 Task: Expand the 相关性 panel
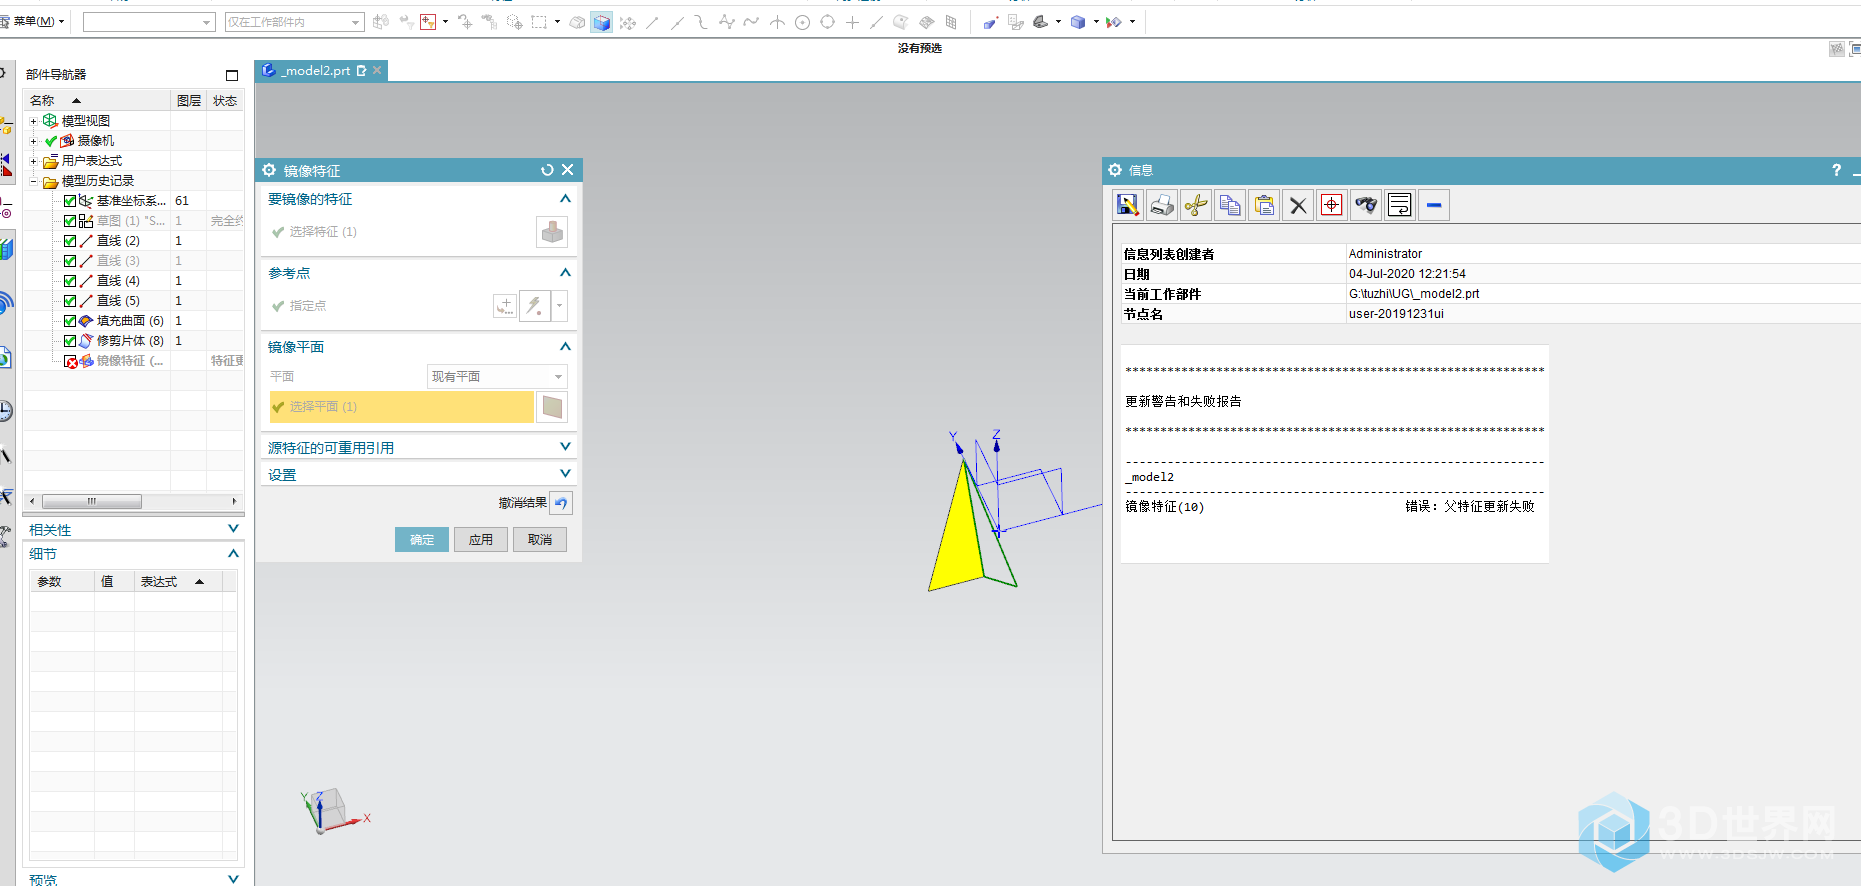click(233, 529)
